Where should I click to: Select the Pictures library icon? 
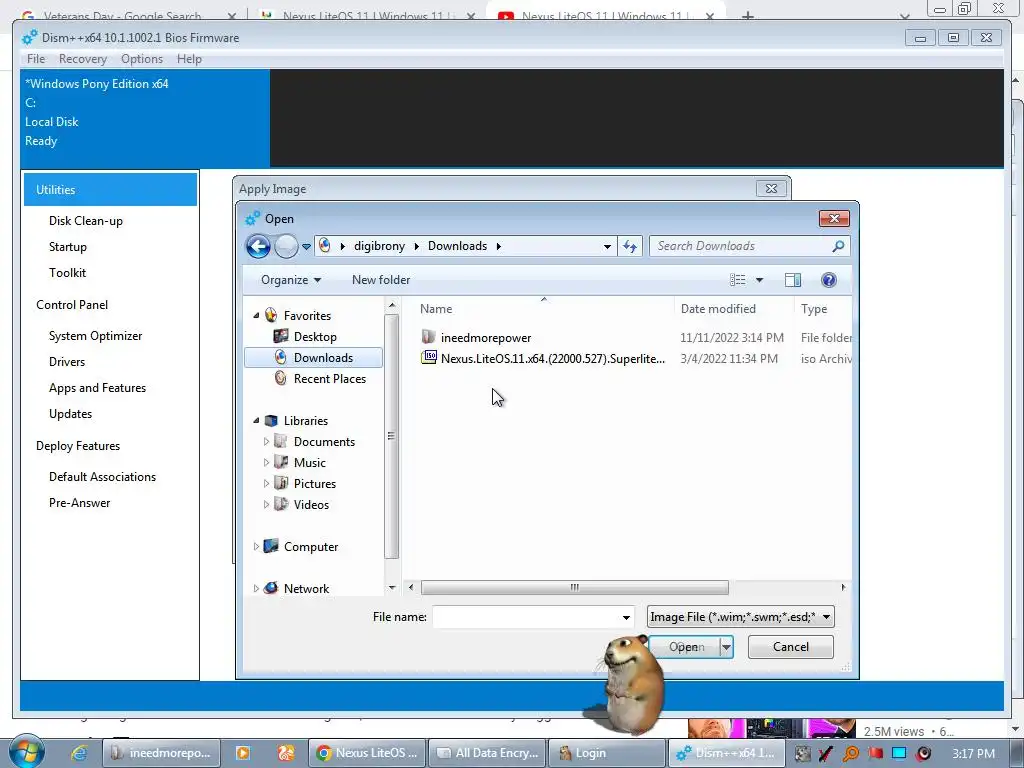pos(281,483)
